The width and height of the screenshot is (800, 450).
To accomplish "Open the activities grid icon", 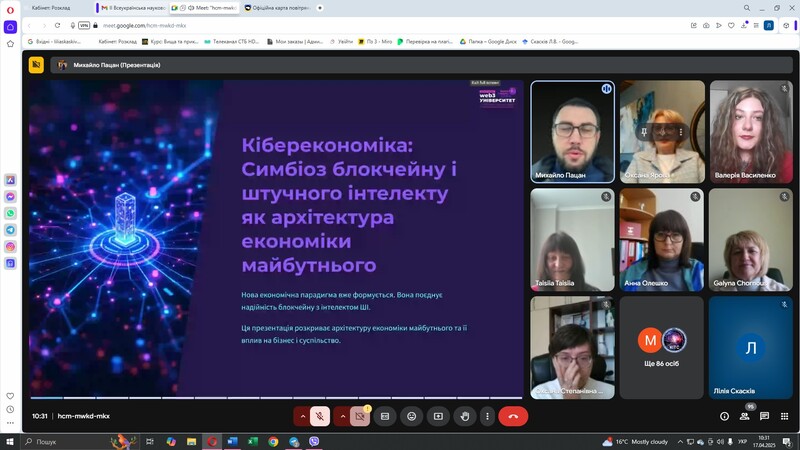I will [x=784, y=416].
